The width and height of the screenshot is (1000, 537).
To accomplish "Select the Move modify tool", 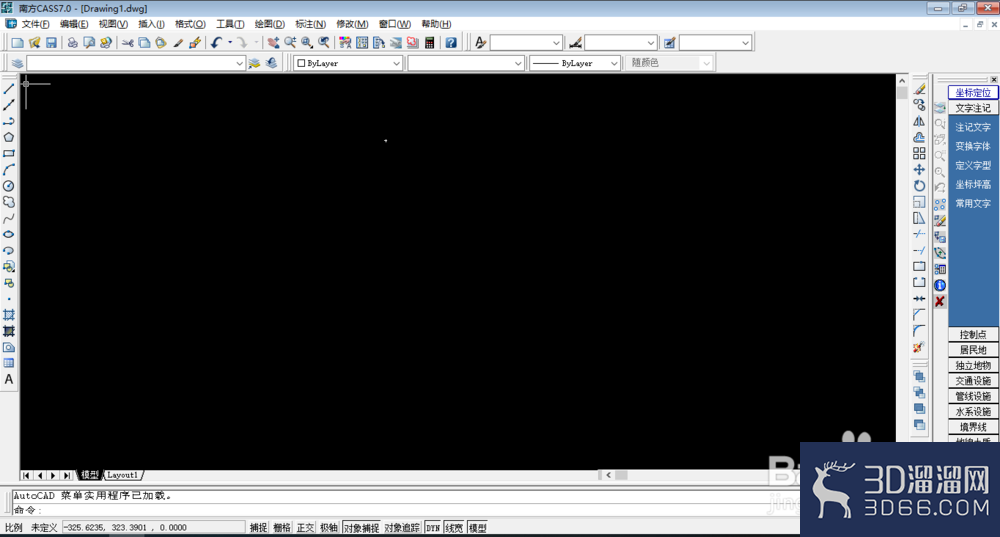I will [919, 170].
